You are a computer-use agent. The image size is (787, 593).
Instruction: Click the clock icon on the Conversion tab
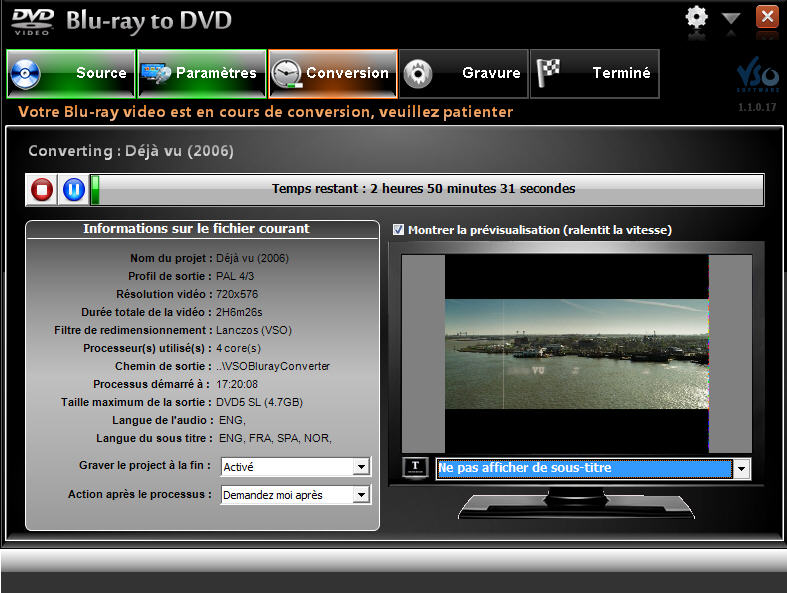click(286, 74)
